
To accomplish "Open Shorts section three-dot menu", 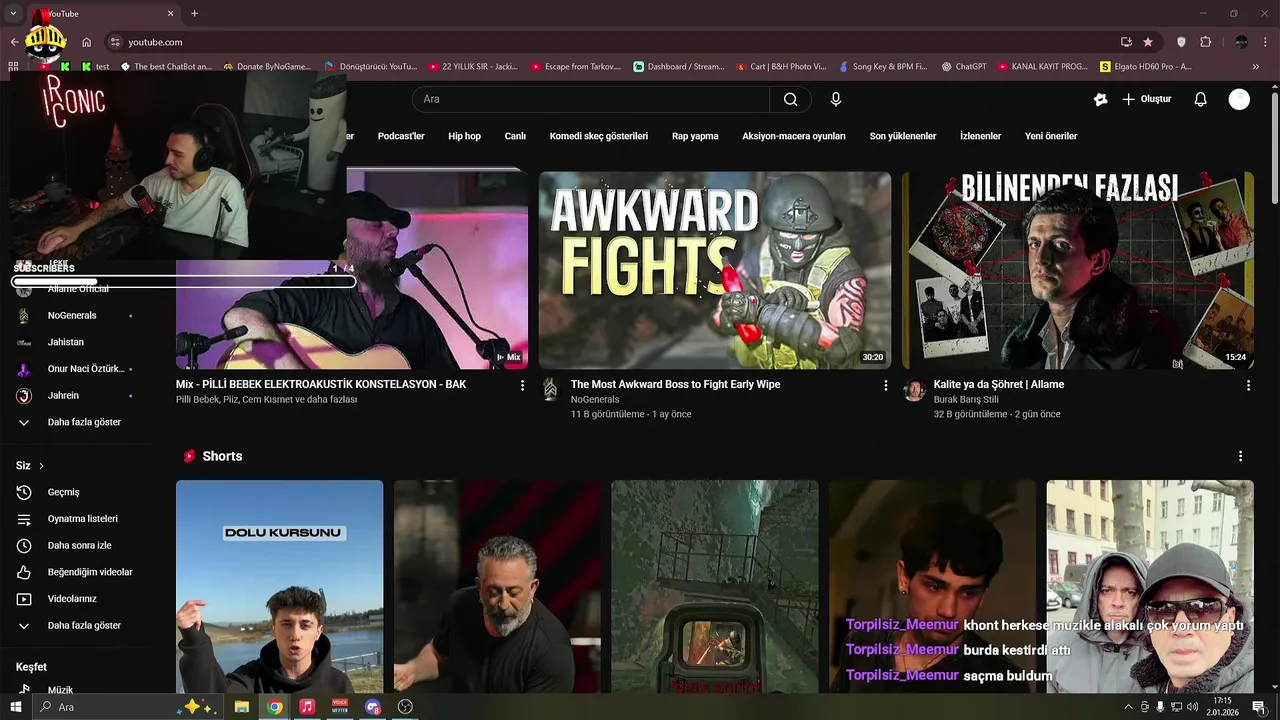I will pyautogui.click(x=1240, y=456).
